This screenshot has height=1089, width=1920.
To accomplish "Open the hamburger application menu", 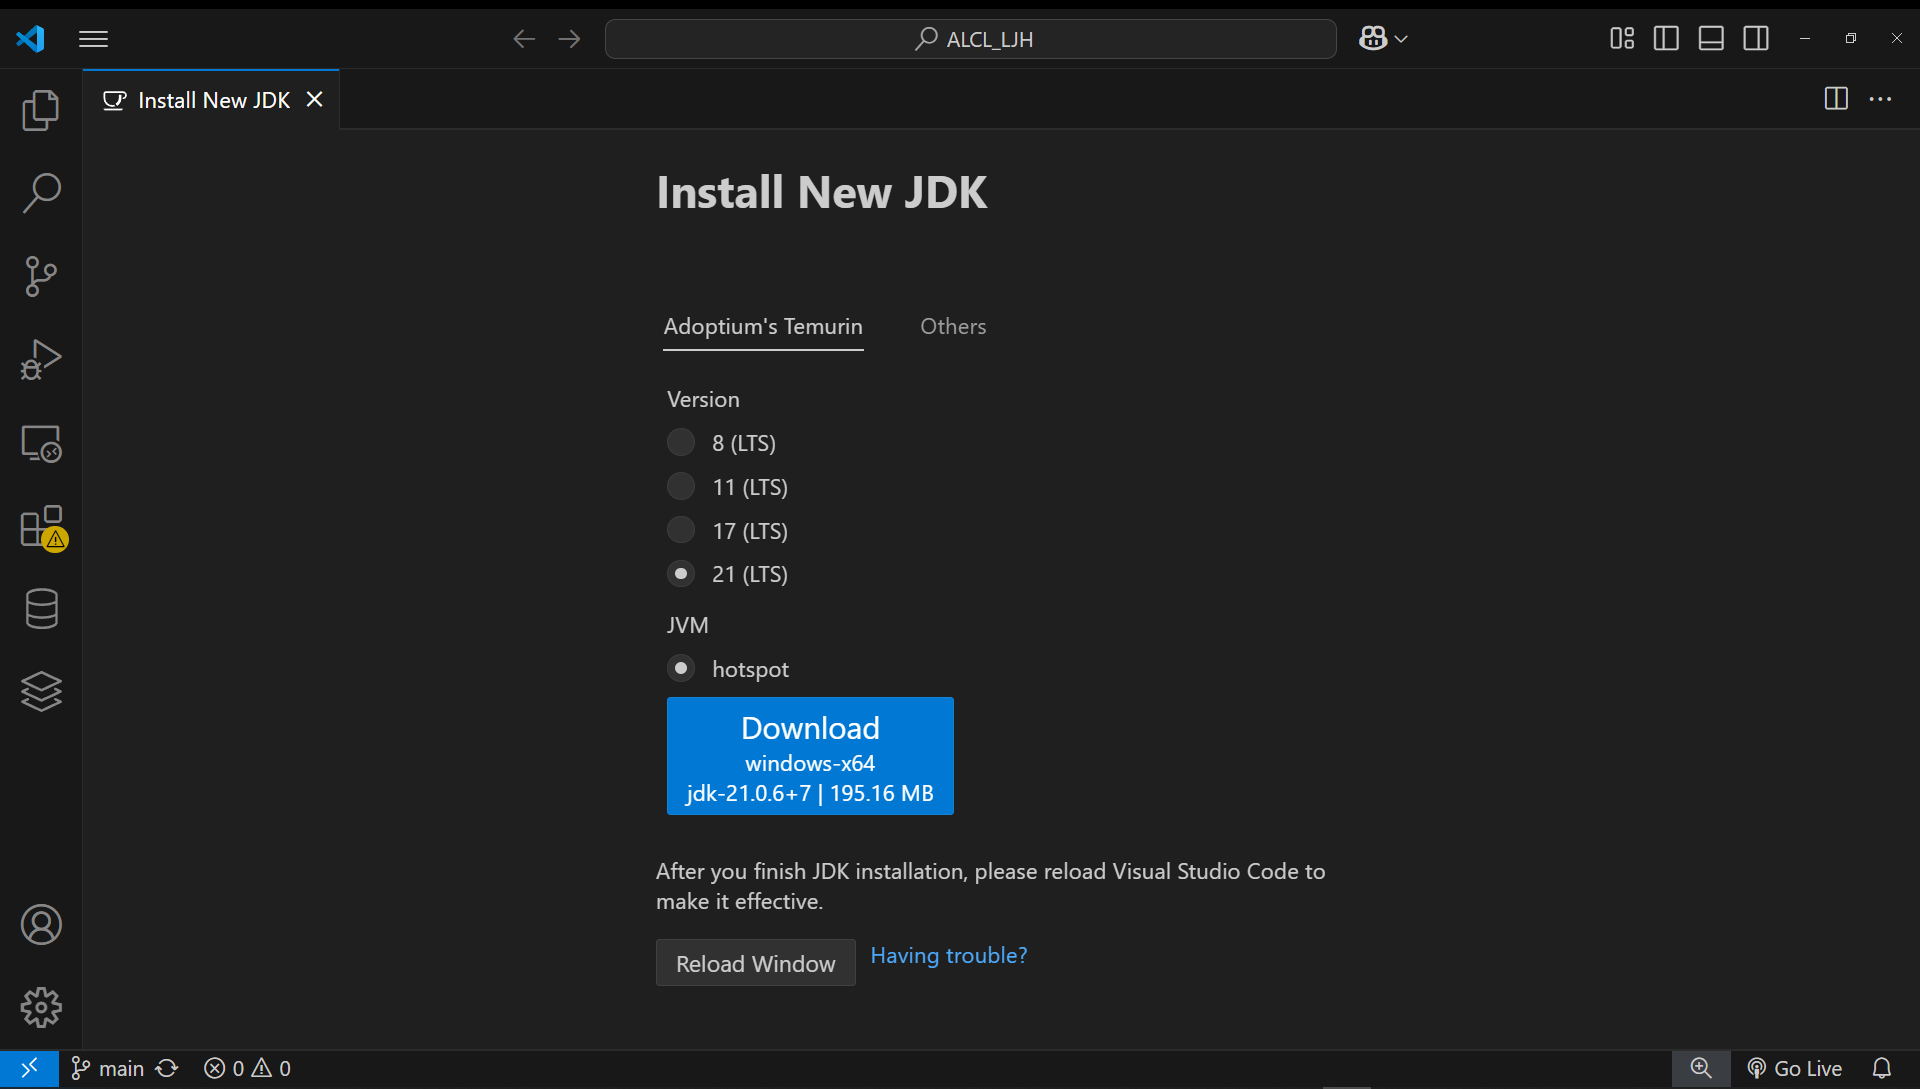I will [x=93, y=39].
